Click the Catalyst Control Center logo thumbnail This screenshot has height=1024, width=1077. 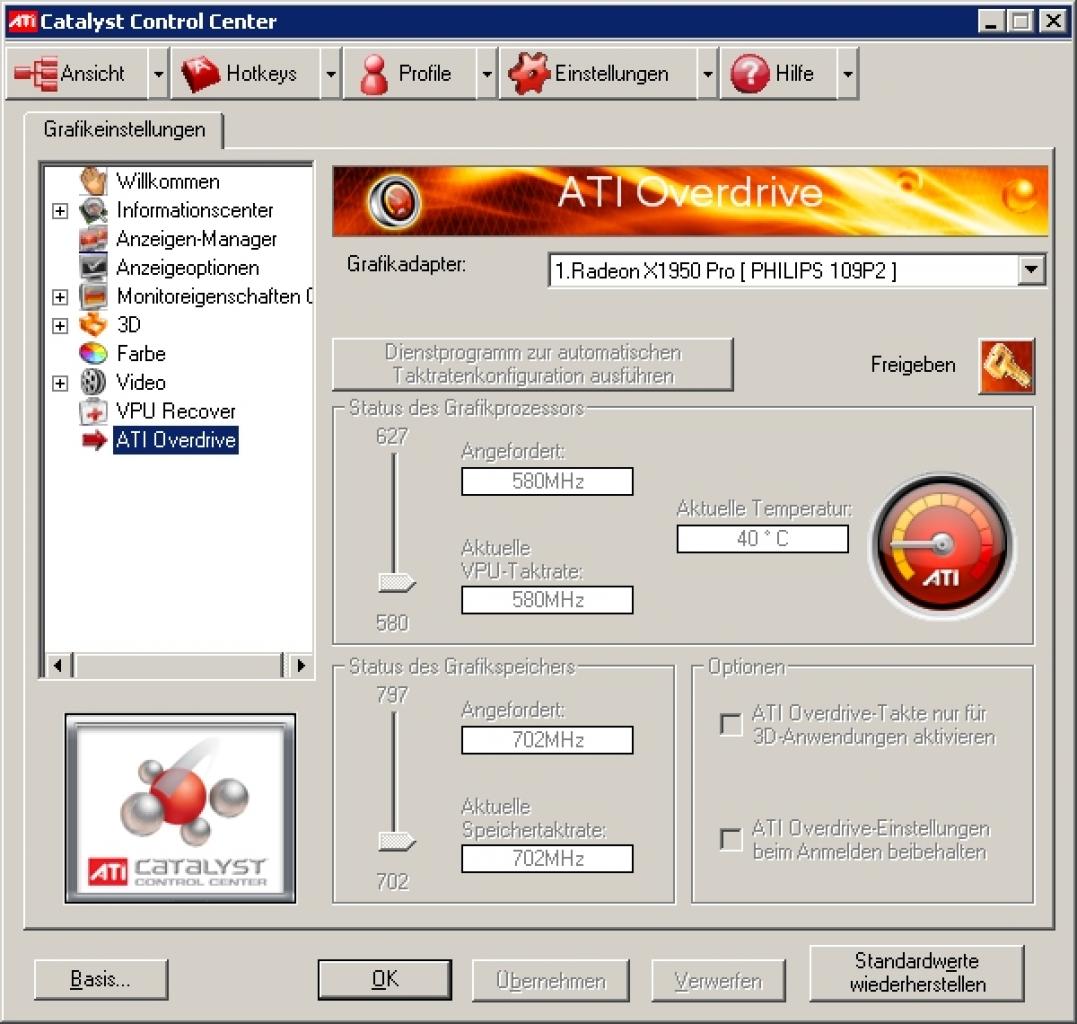(x=180, y=808)
